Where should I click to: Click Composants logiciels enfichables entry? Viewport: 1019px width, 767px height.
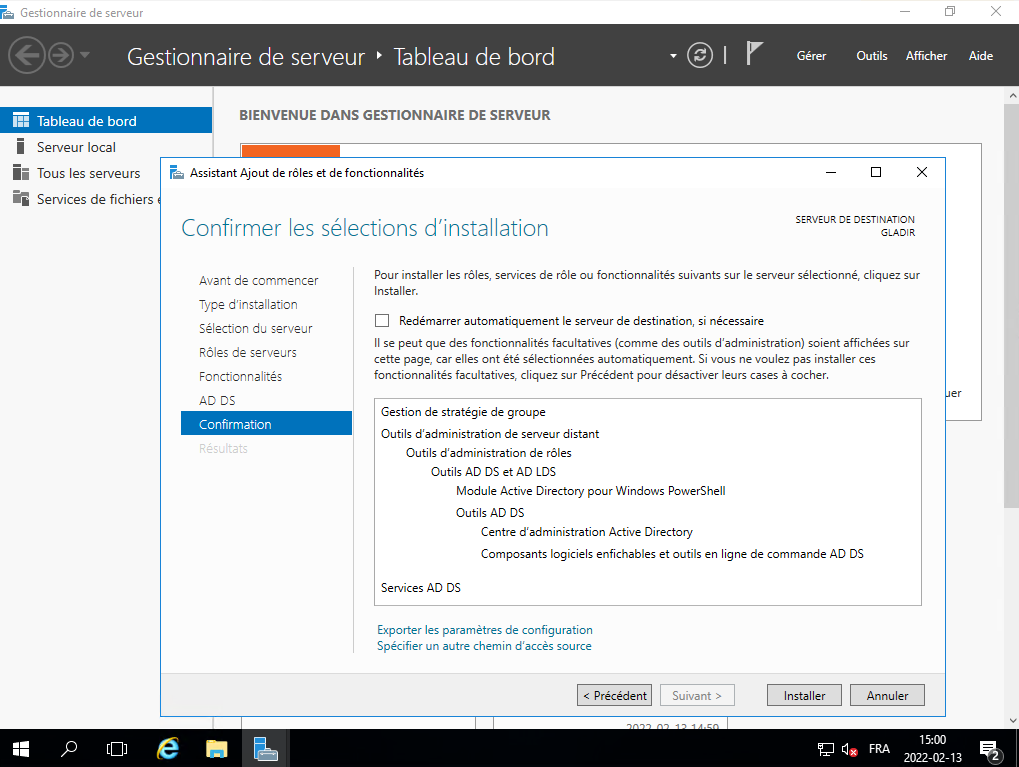[672, 554]
